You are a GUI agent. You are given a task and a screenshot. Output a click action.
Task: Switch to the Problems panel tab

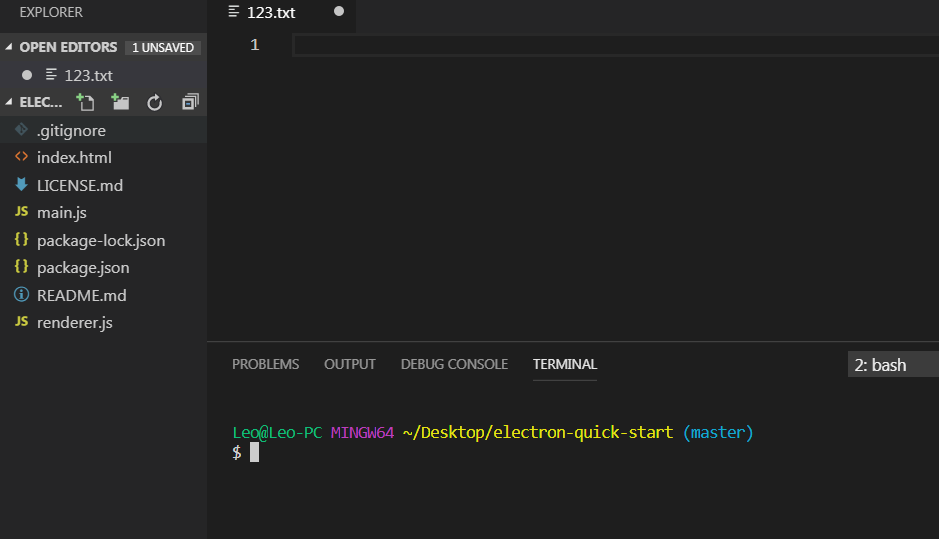coord(265,364)
